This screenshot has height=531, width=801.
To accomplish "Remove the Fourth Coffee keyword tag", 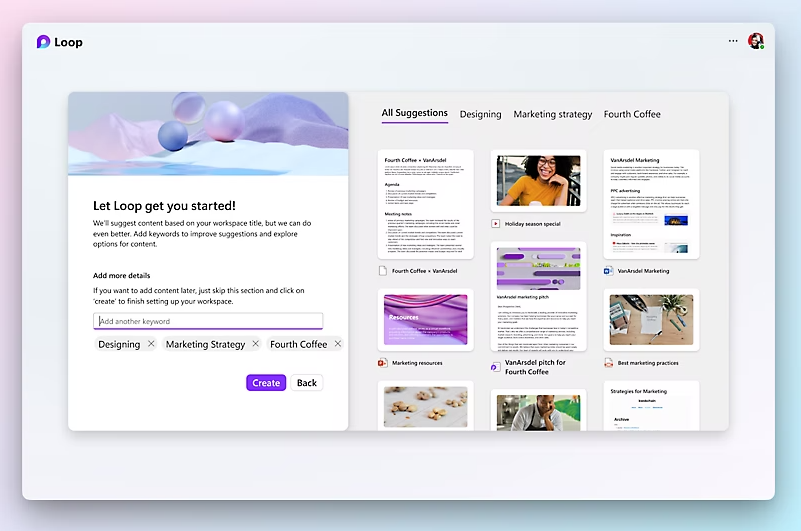I will pos(338,344).
